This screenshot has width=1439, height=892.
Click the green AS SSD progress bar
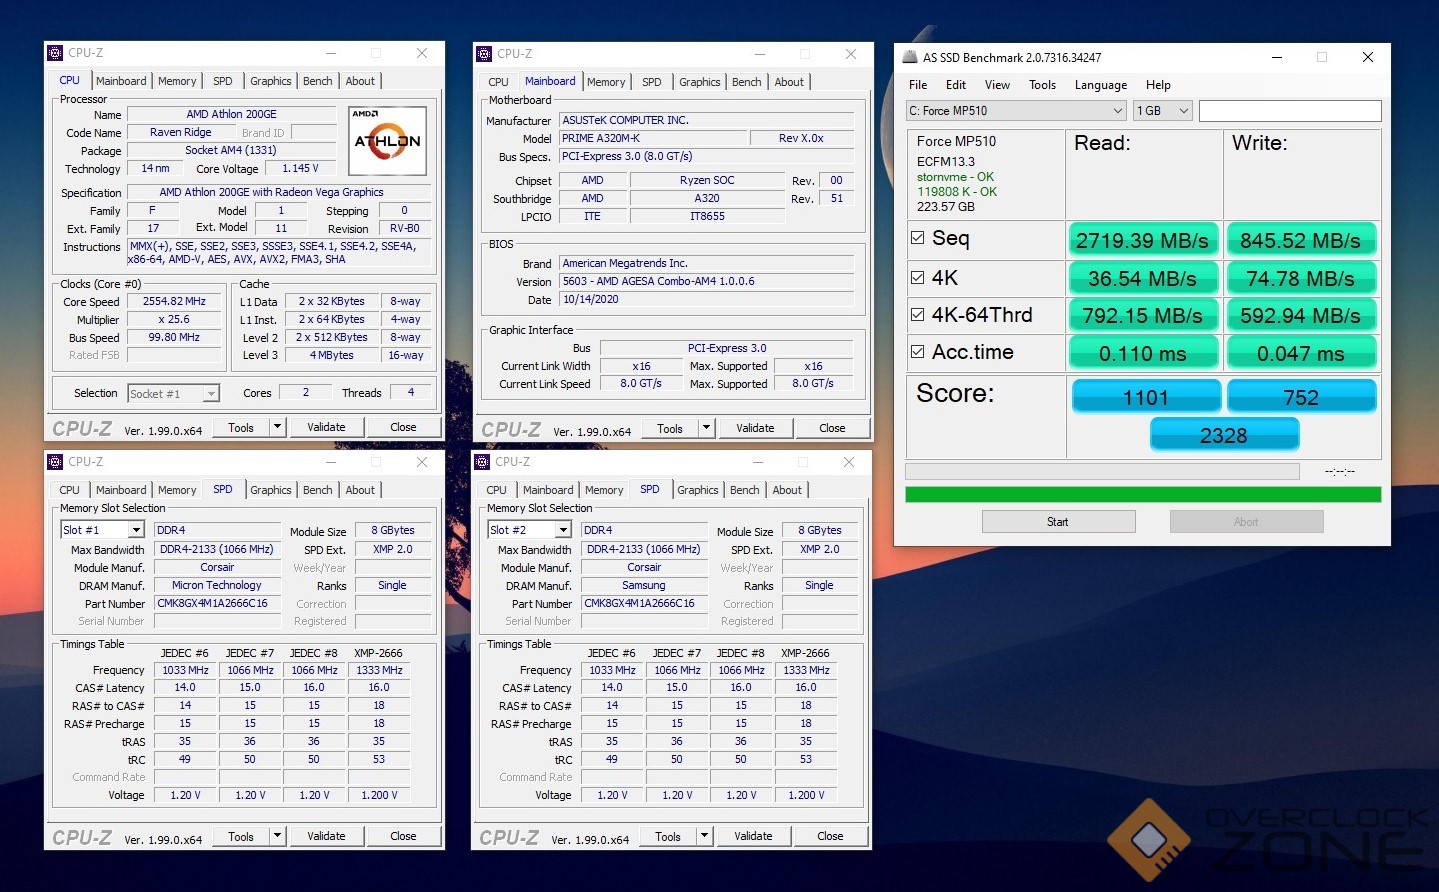coord(1143,494)
